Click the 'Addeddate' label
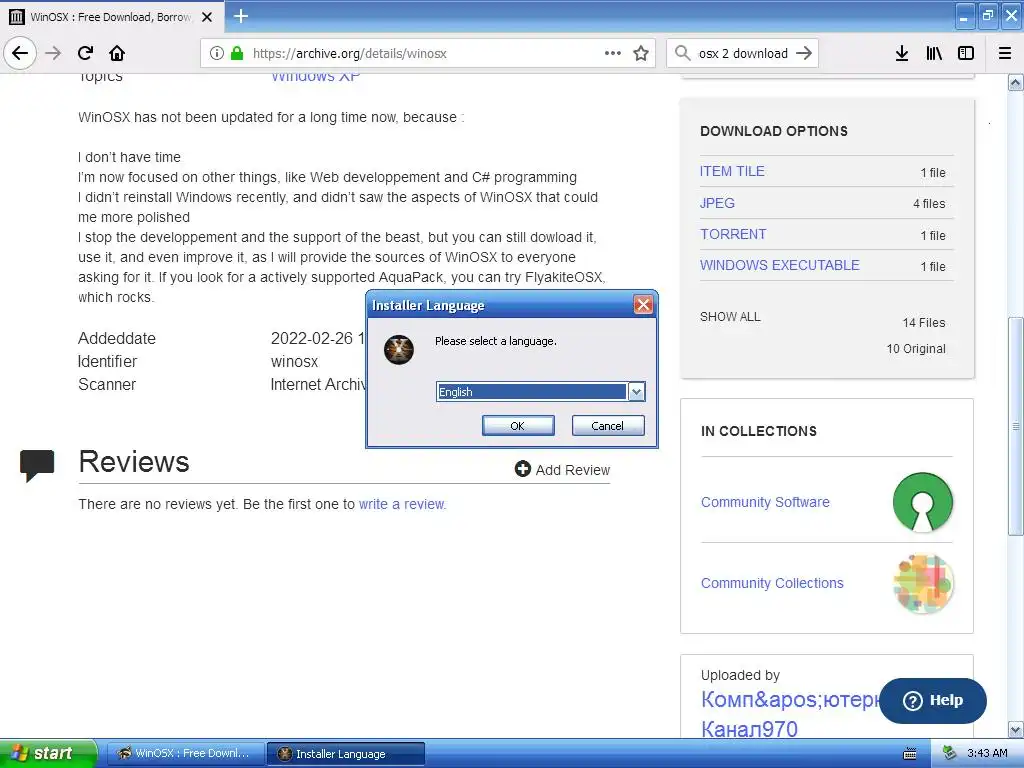 [x=117, y=338]
